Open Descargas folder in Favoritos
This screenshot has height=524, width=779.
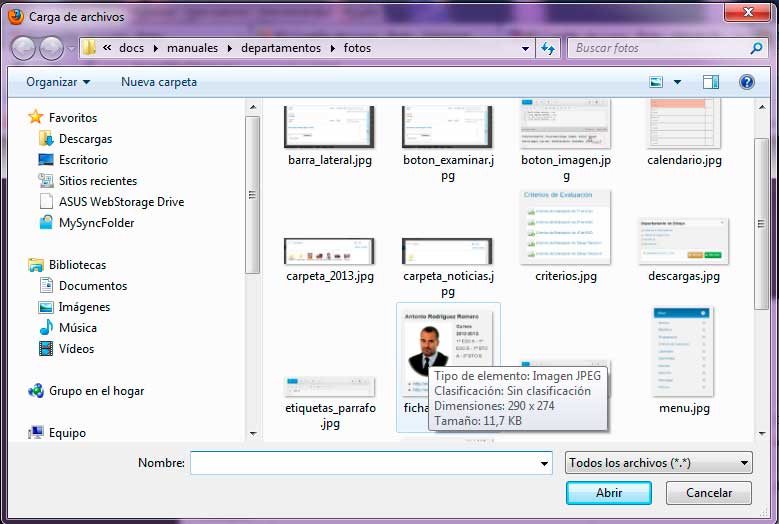click(x=85, y=139)
